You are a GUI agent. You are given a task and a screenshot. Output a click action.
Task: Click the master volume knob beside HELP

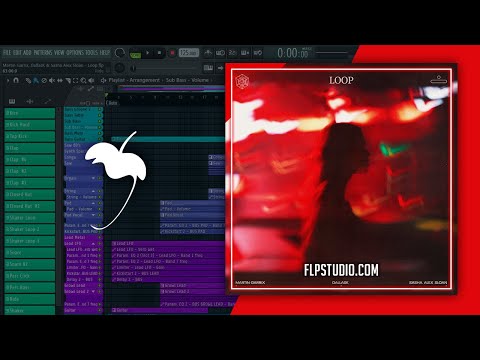(119, 53)
